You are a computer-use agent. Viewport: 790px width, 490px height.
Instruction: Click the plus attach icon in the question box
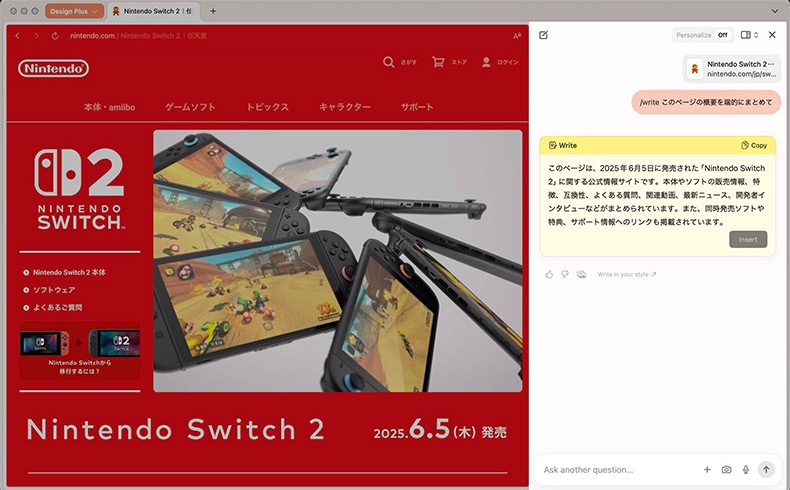point(707,469)
